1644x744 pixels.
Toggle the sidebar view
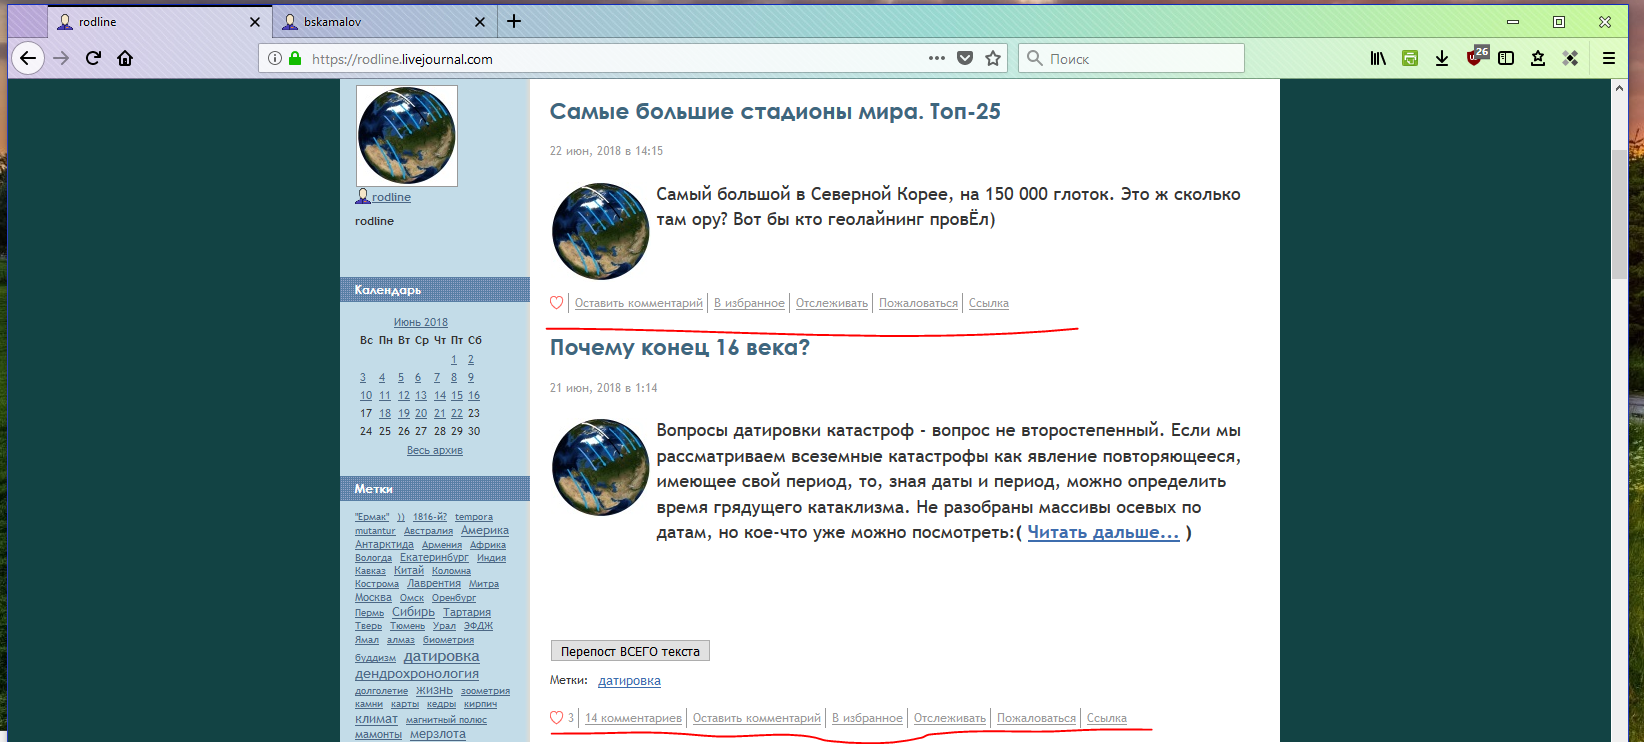pyautogui.click(x=1506, y=58)
